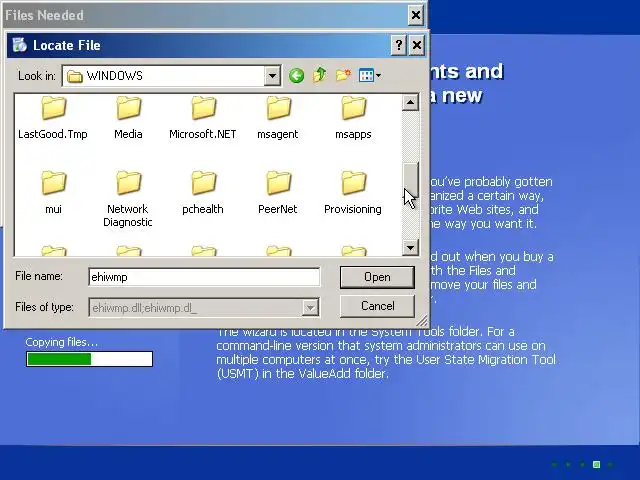Click the Provisioning folder name label
Viewport: 640px width, 480px height.
coord(353,209)
